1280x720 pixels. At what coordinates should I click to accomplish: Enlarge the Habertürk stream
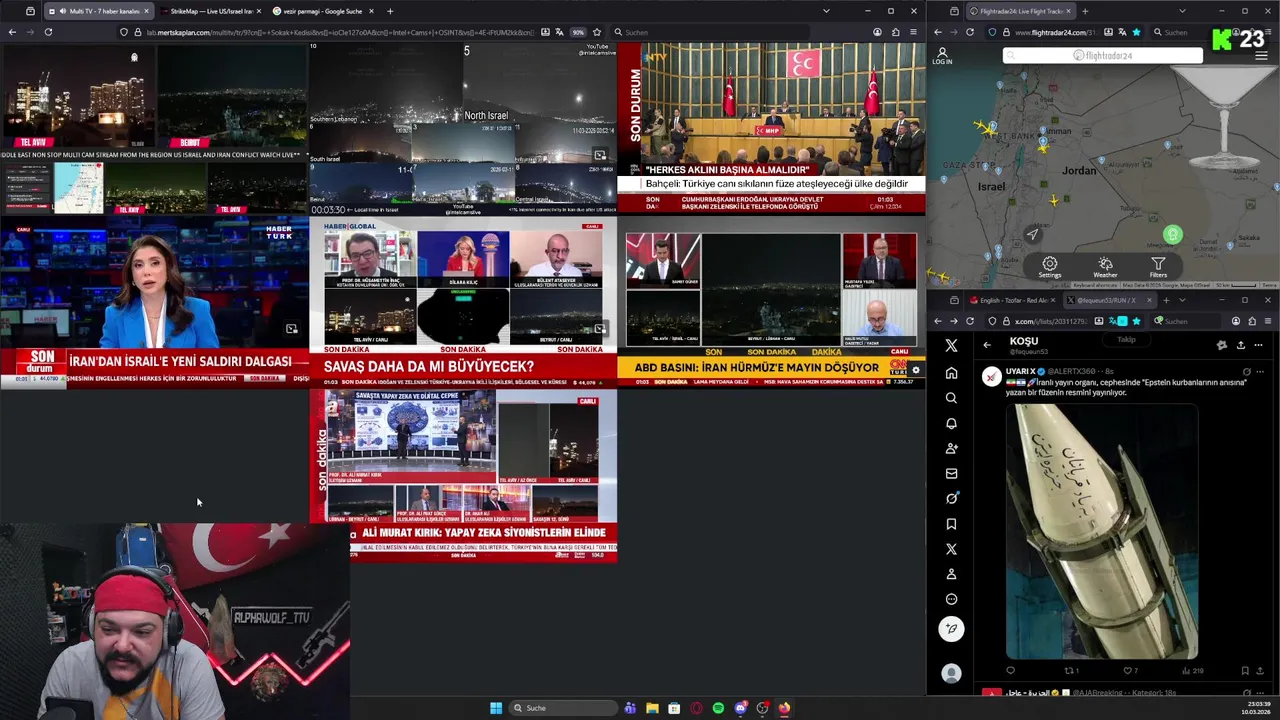coord(291,328)
